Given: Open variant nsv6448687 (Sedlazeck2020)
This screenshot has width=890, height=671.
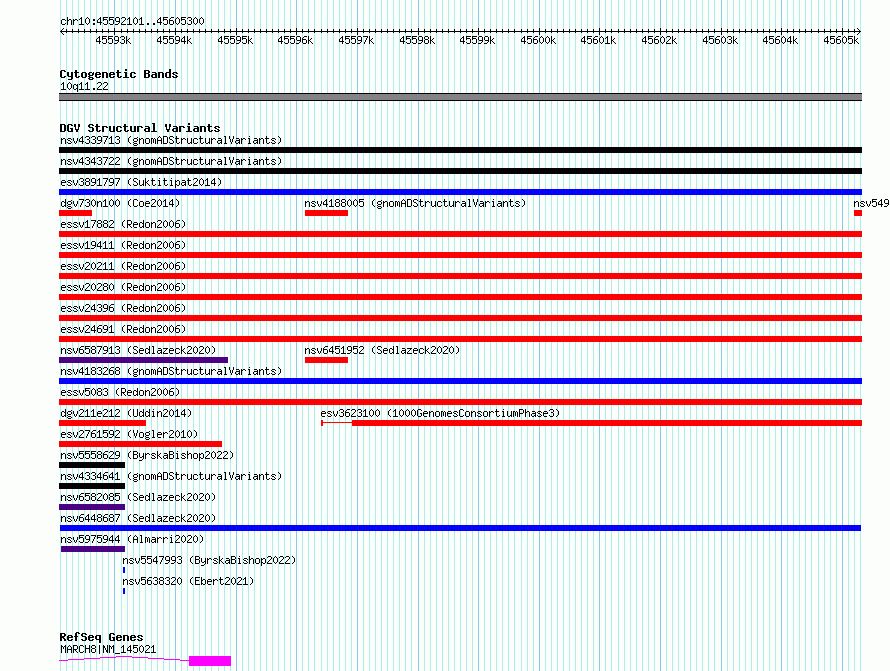Looking at the screenshot, I should (x=138, y=518).
